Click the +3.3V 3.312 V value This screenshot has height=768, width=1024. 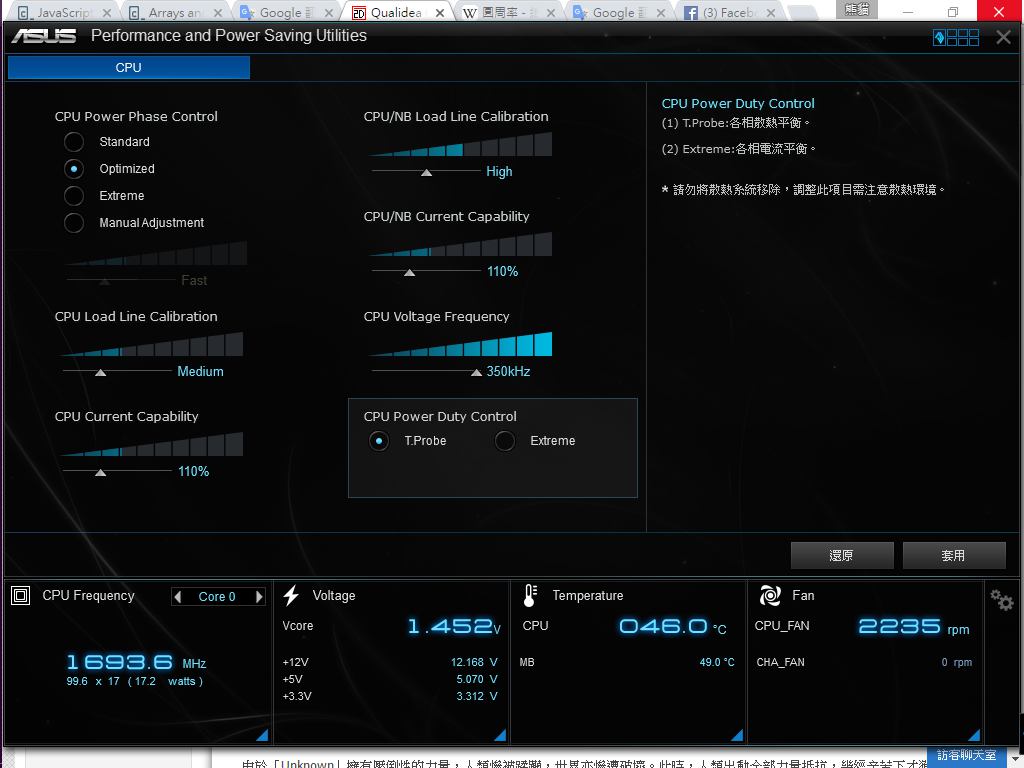coord(477,696)
